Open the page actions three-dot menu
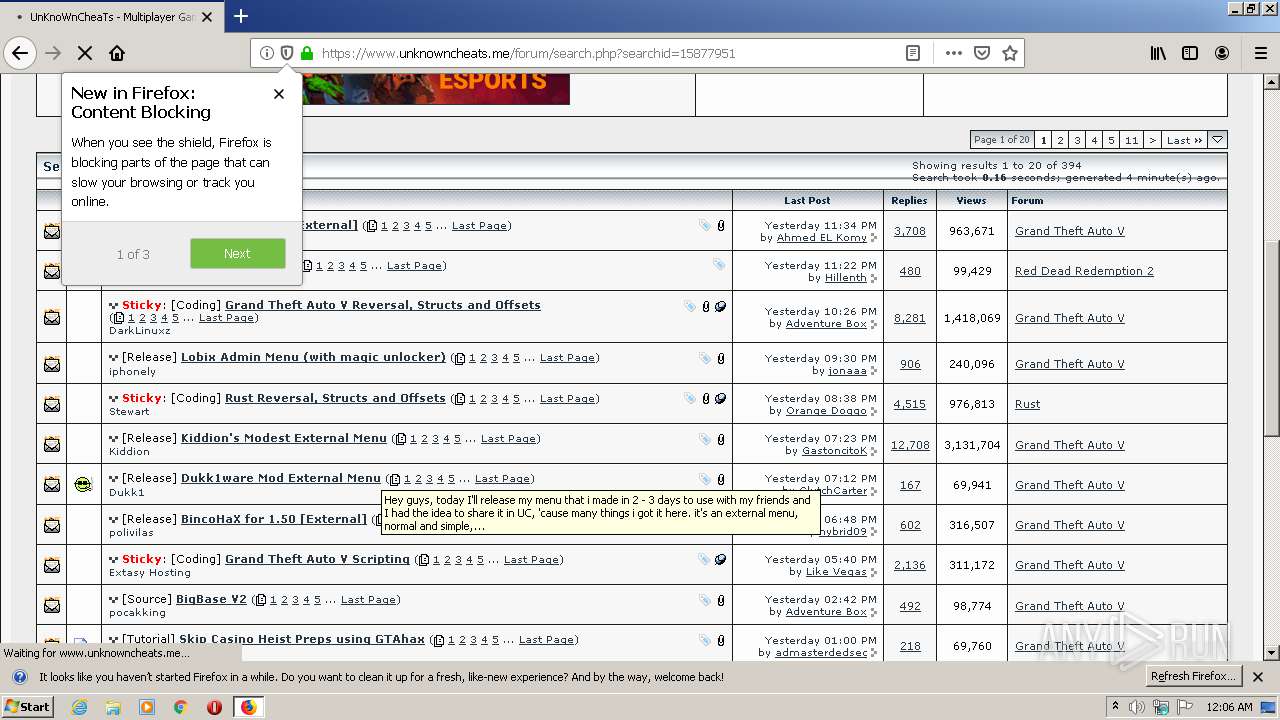1280x720 pixels. coord(953,53)
